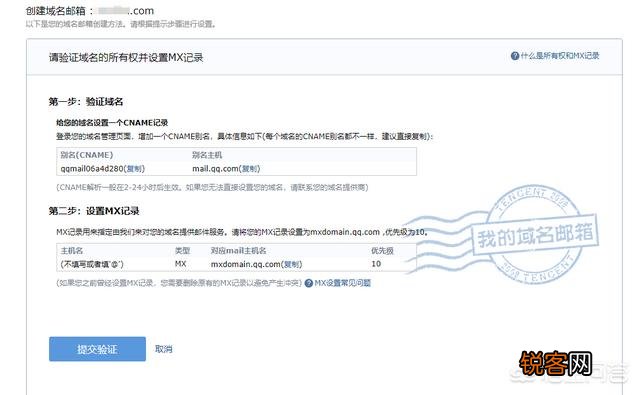This screenshot has width=640, height=395.
Task: Click the 提交验证 submit button
Action: (x=97, y=349)
